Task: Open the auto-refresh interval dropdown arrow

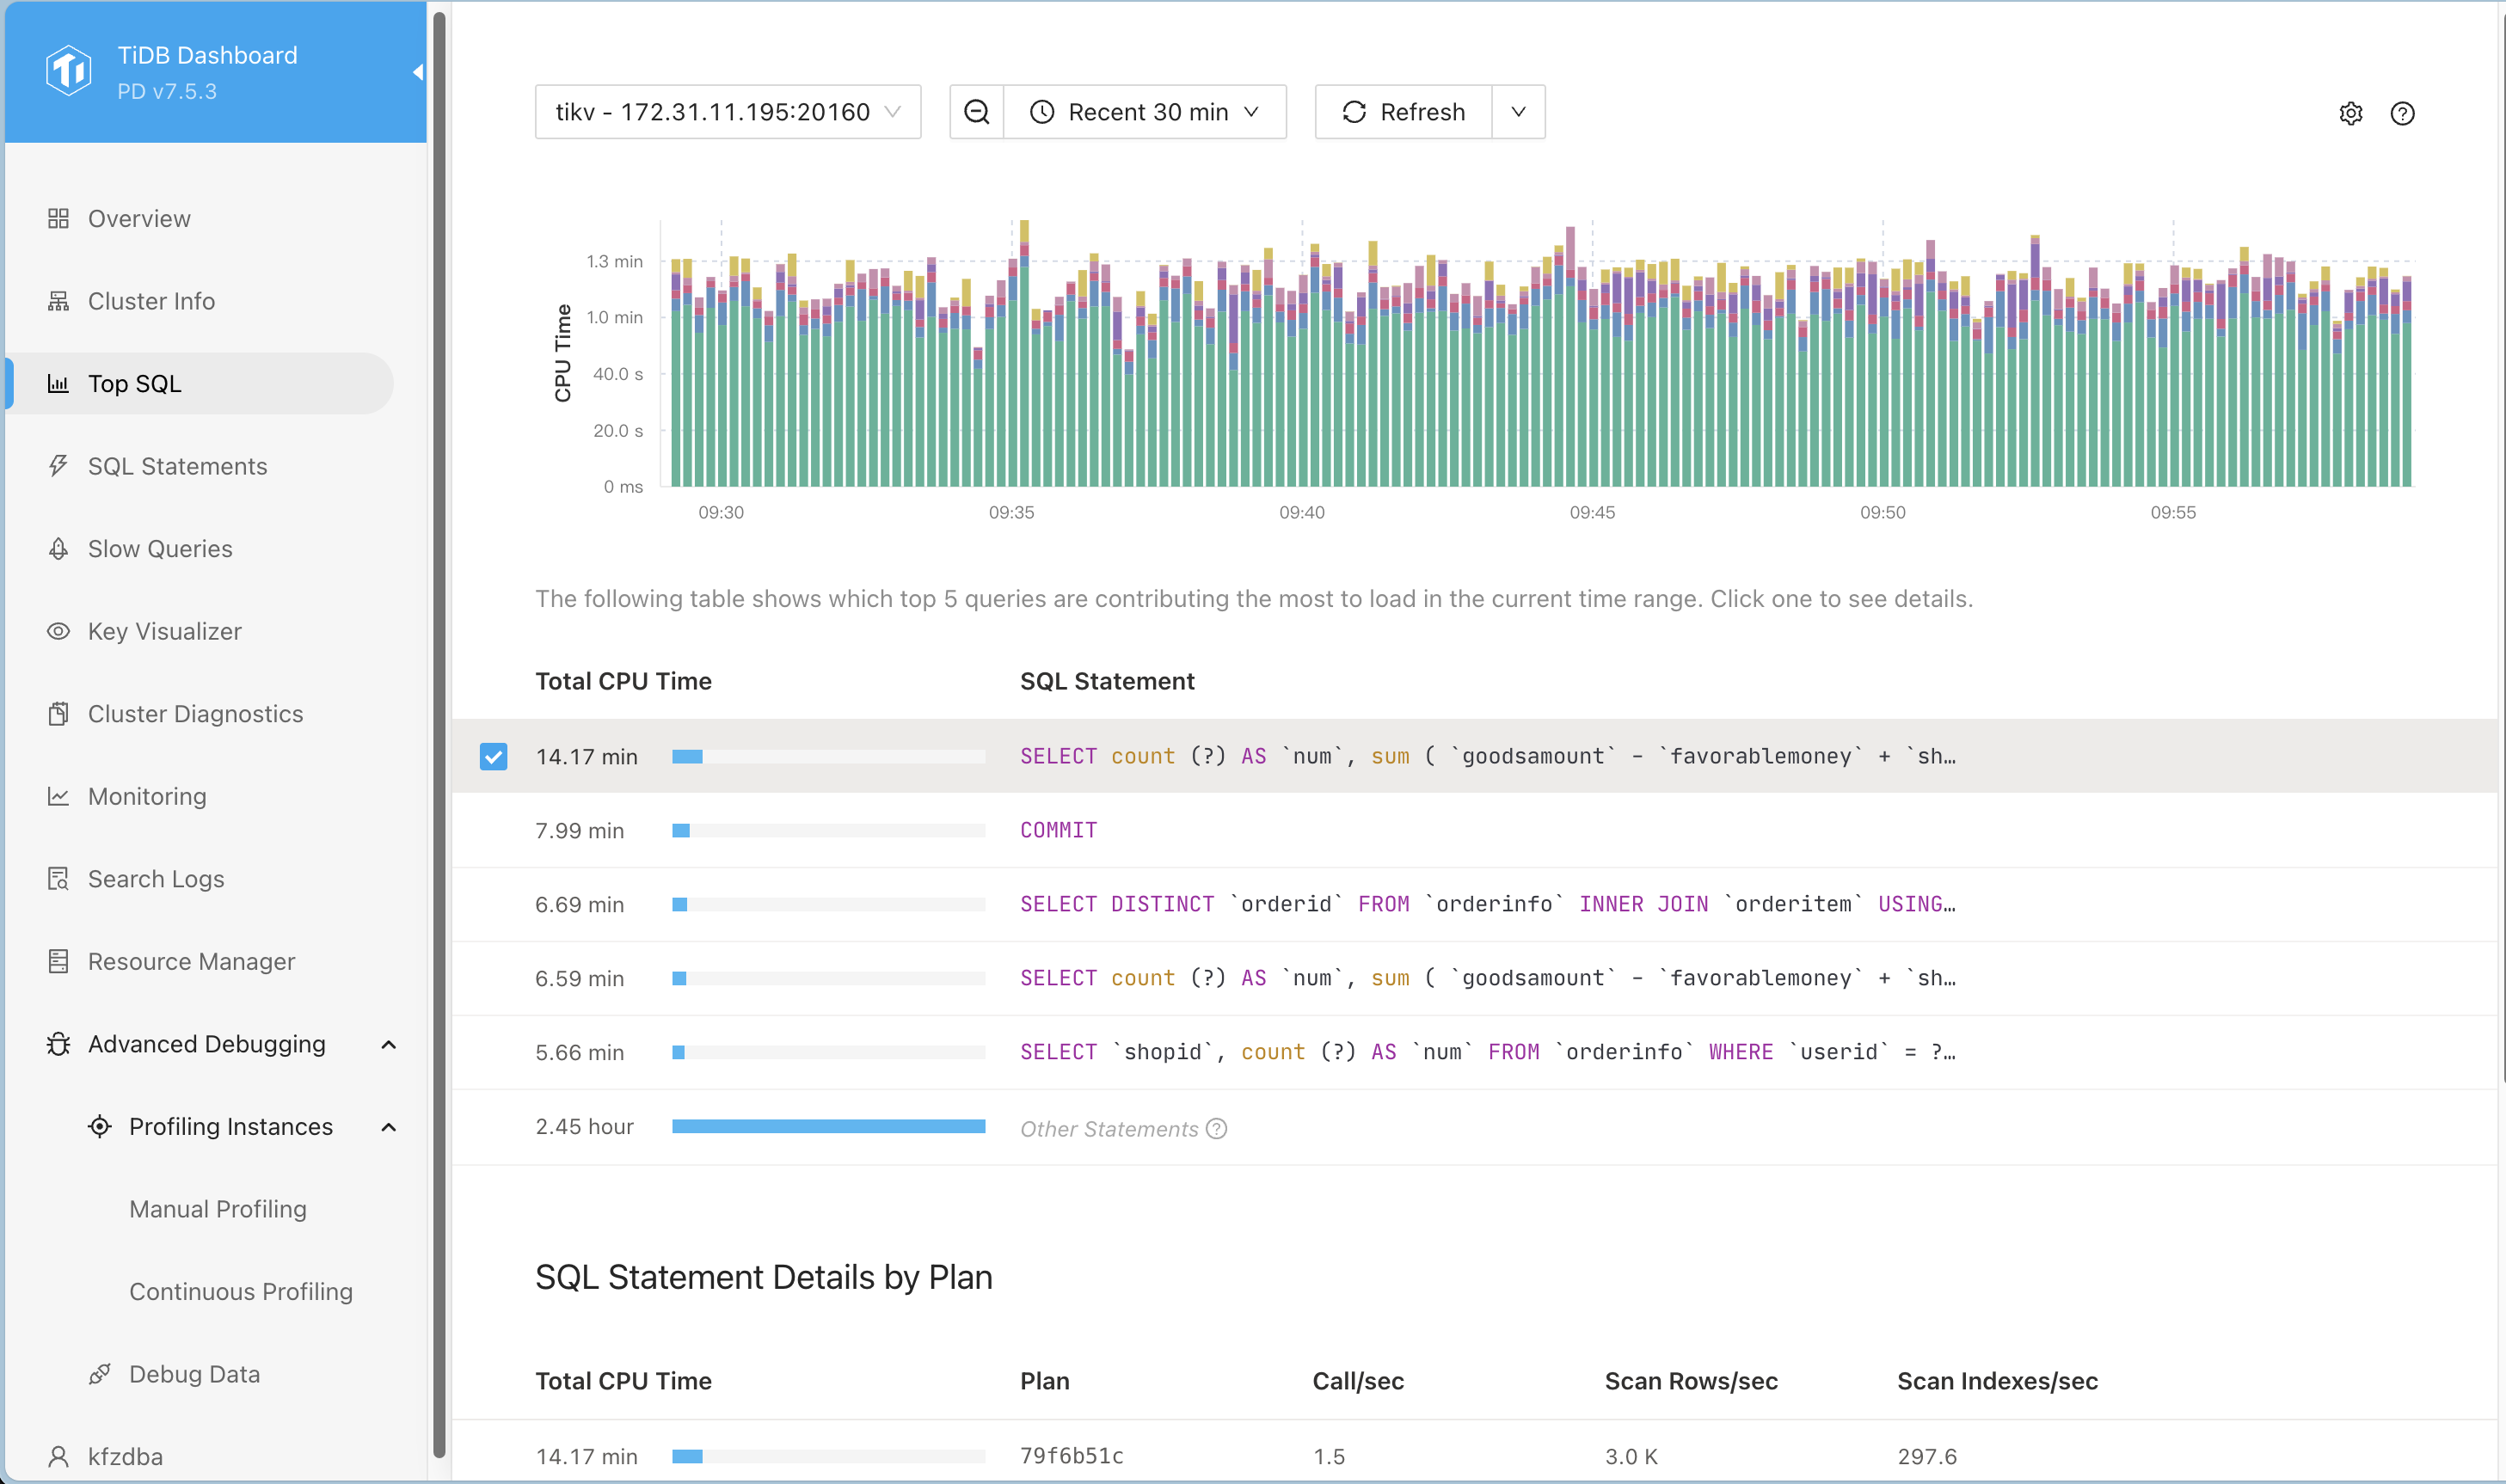Action: pos(1518,112)
